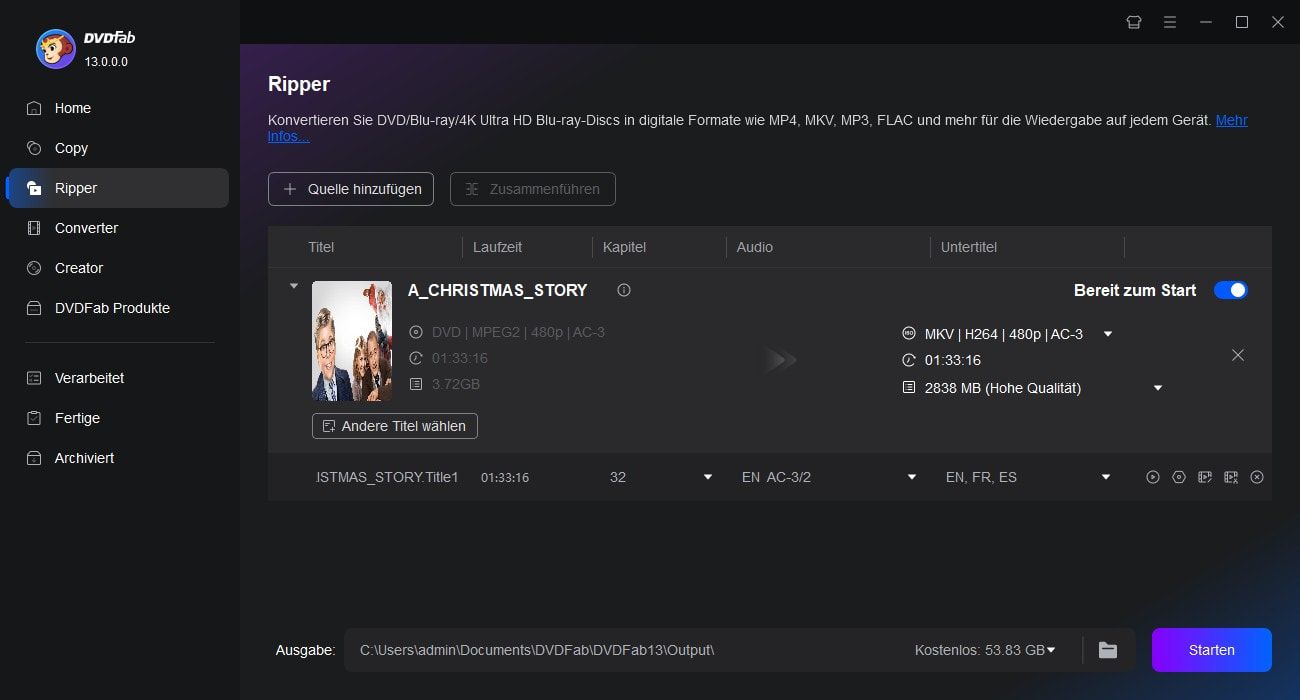Click the A_CHRISTMAS_STORY cover thumbnail
The width and height of the screenshot is (1300, 700).
click(x=352, y=341)
